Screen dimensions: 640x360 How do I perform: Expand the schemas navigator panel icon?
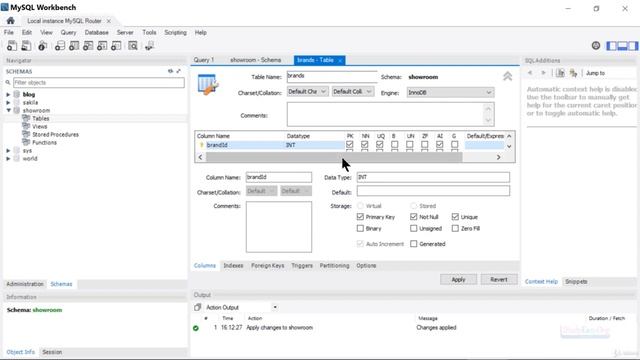click(179, 71)
